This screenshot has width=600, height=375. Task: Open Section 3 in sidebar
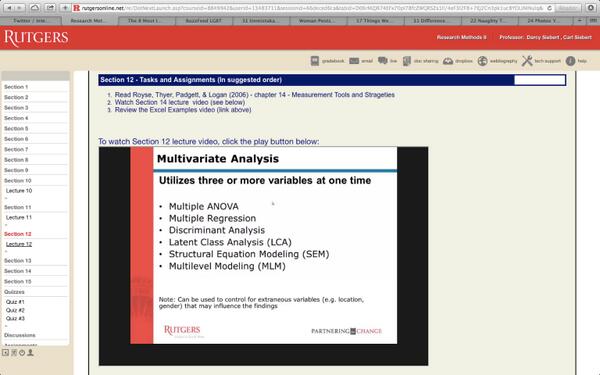(x=16, y=108)
